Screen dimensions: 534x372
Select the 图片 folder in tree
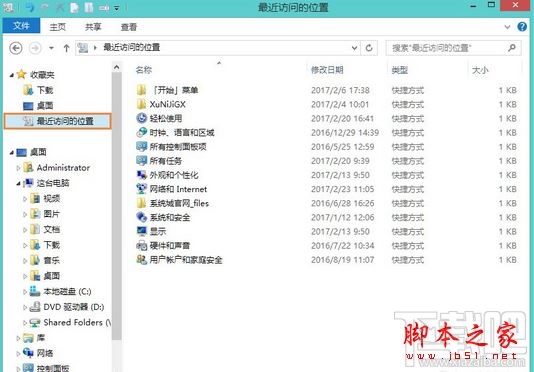[x=51, y=214]
